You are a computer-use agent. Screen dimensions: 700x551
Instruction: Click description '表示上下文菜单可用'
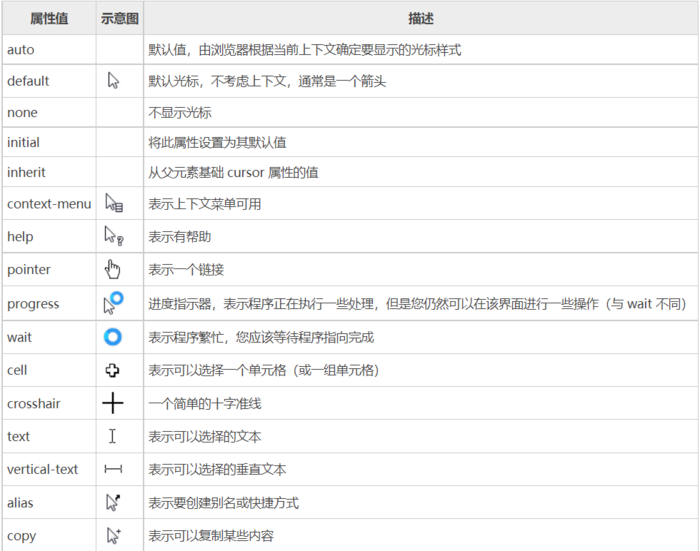(204, 204)
